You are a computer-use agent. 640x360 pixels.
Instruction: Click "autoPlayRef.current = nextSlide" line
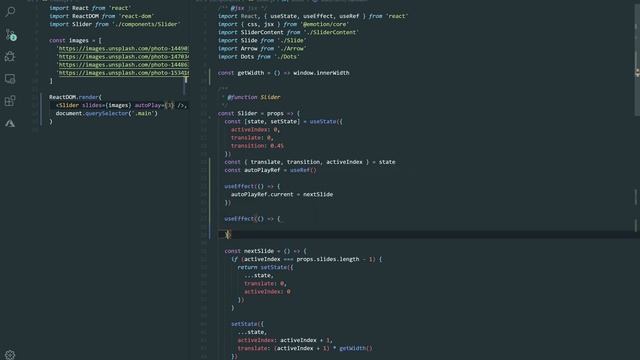click(x=282, y=194)
